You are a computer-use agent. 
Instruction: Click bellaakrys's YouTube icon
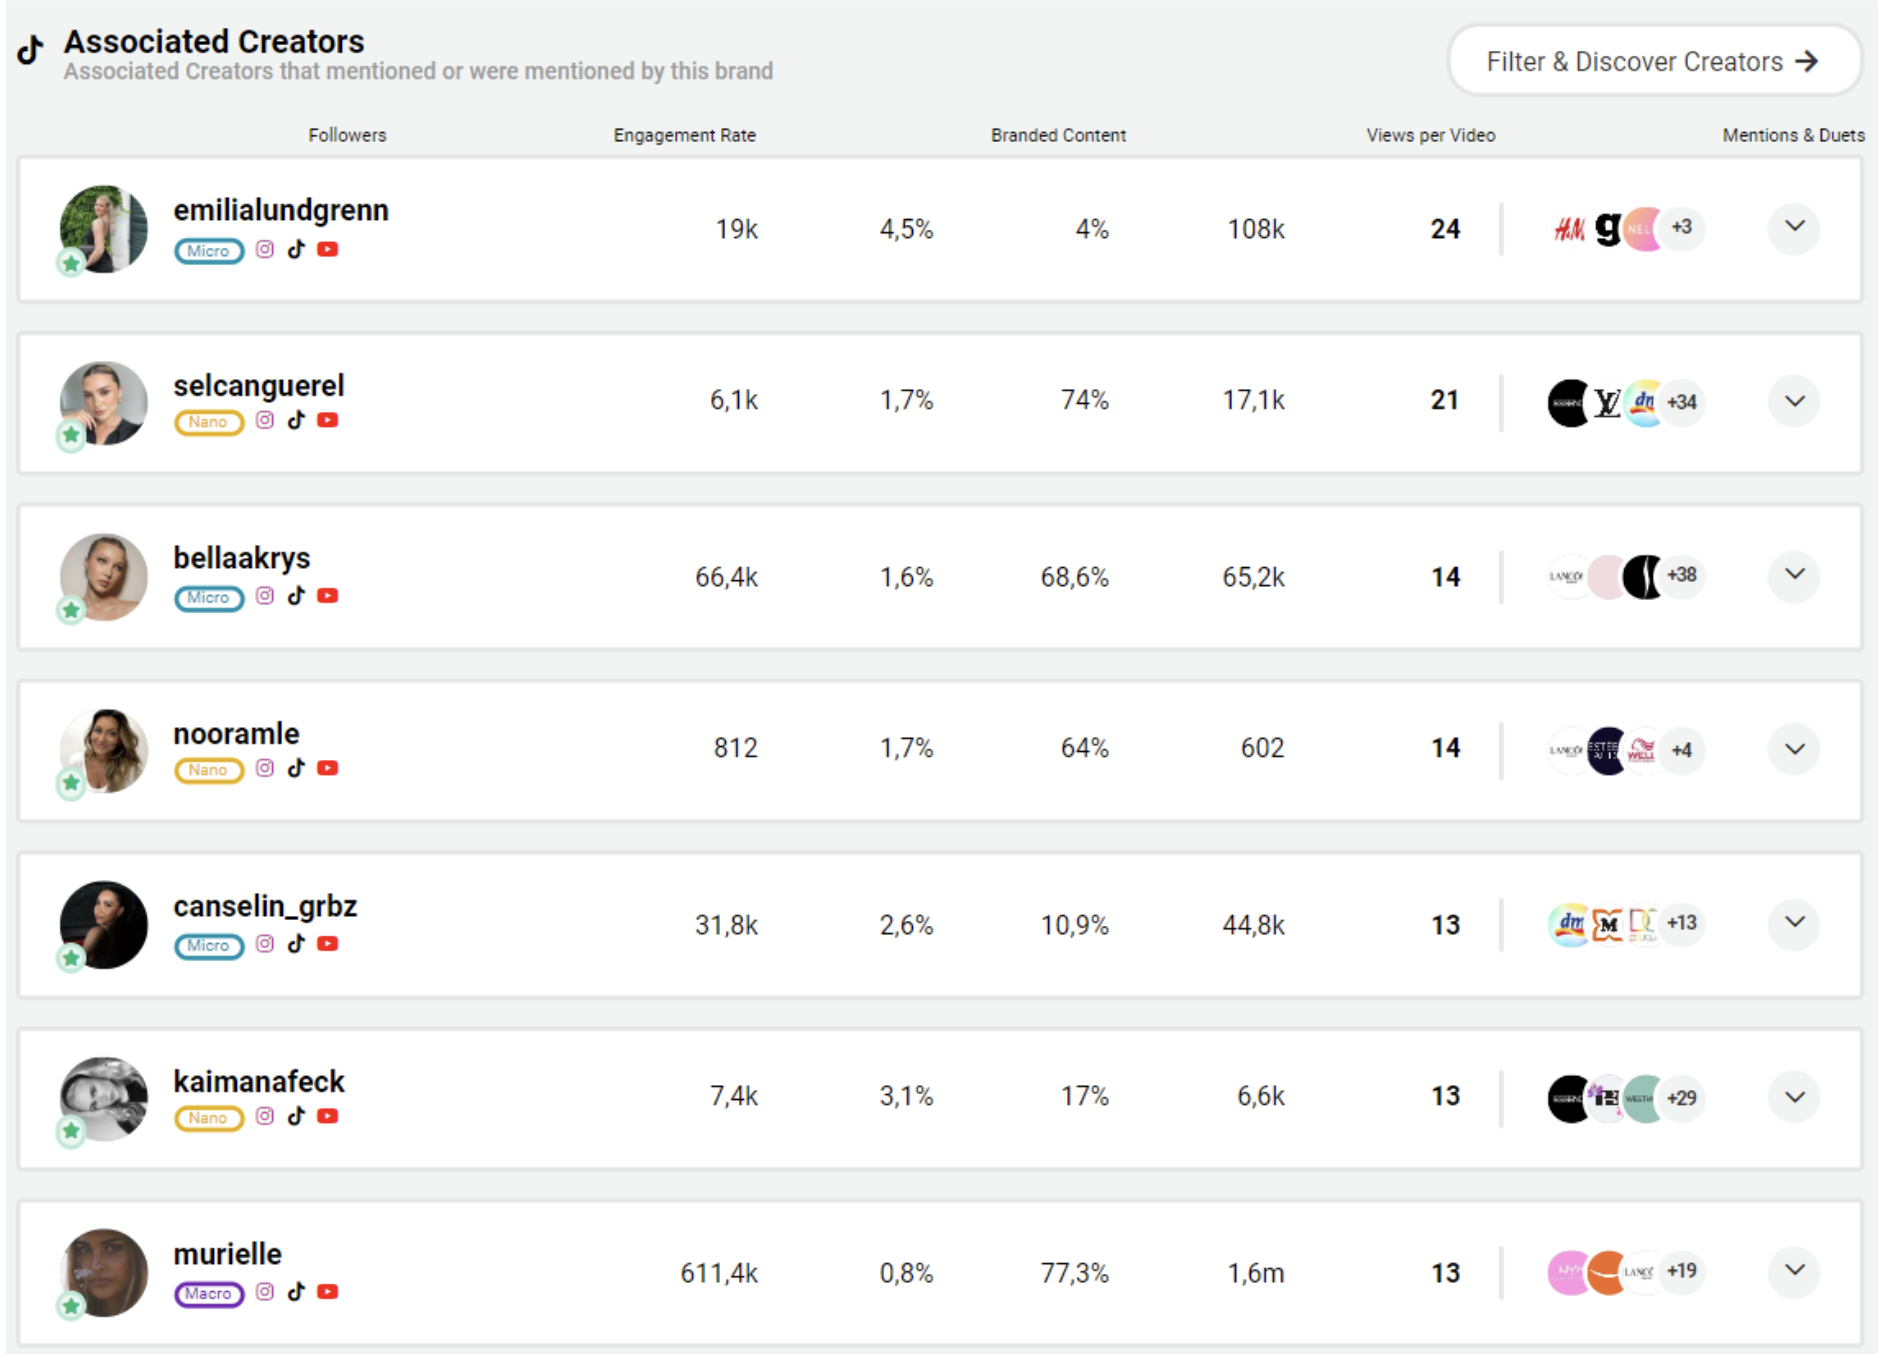click(x=327, y=596)
